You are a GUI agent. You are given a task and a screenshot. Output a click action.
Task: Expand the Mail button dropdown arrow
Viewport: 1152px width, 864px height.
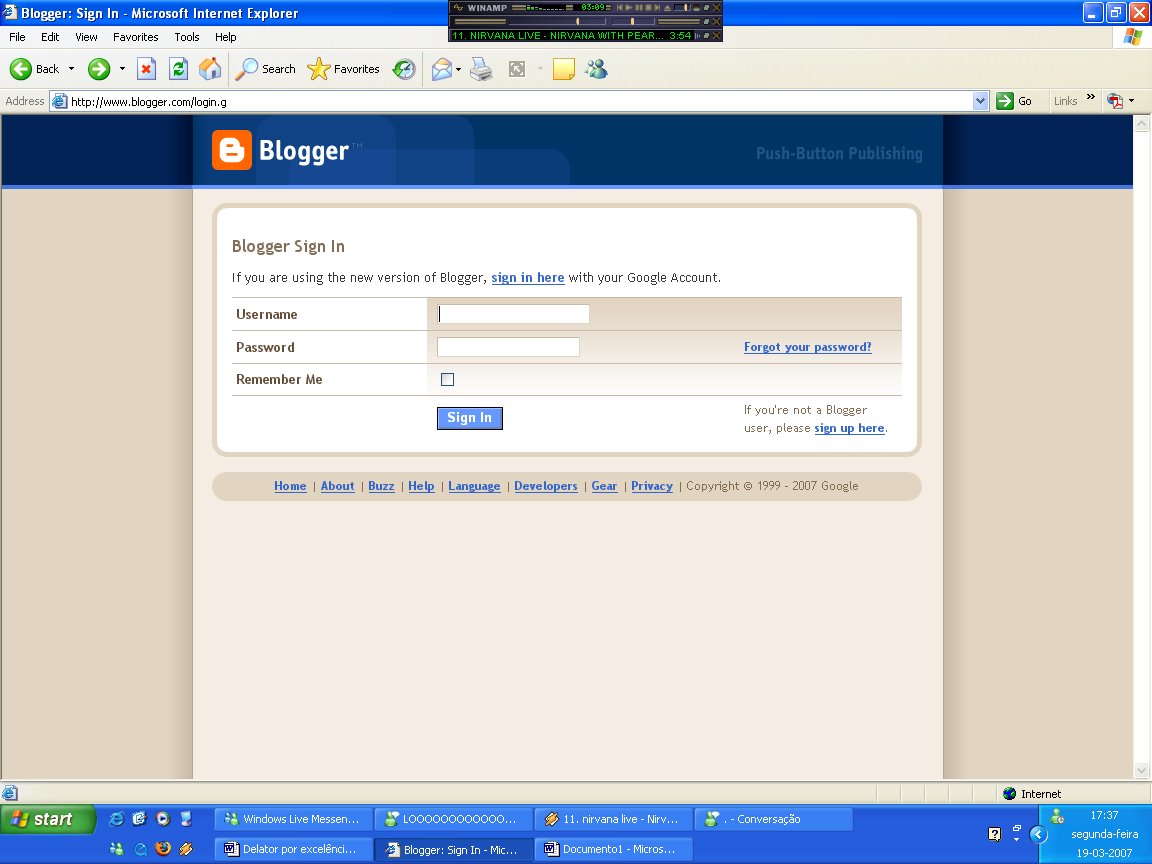[458, 69]
